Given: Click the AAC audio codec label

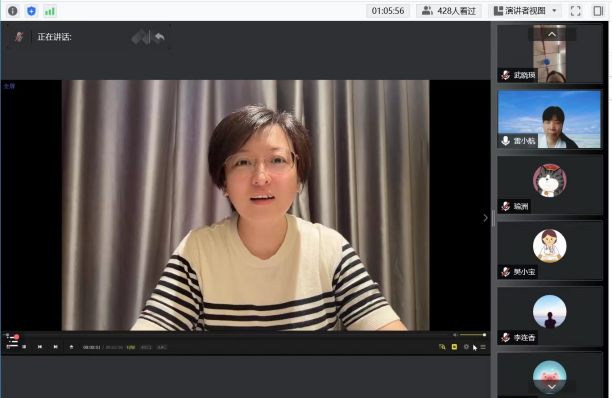Looking at the screenshot, I should pos(162,347).
